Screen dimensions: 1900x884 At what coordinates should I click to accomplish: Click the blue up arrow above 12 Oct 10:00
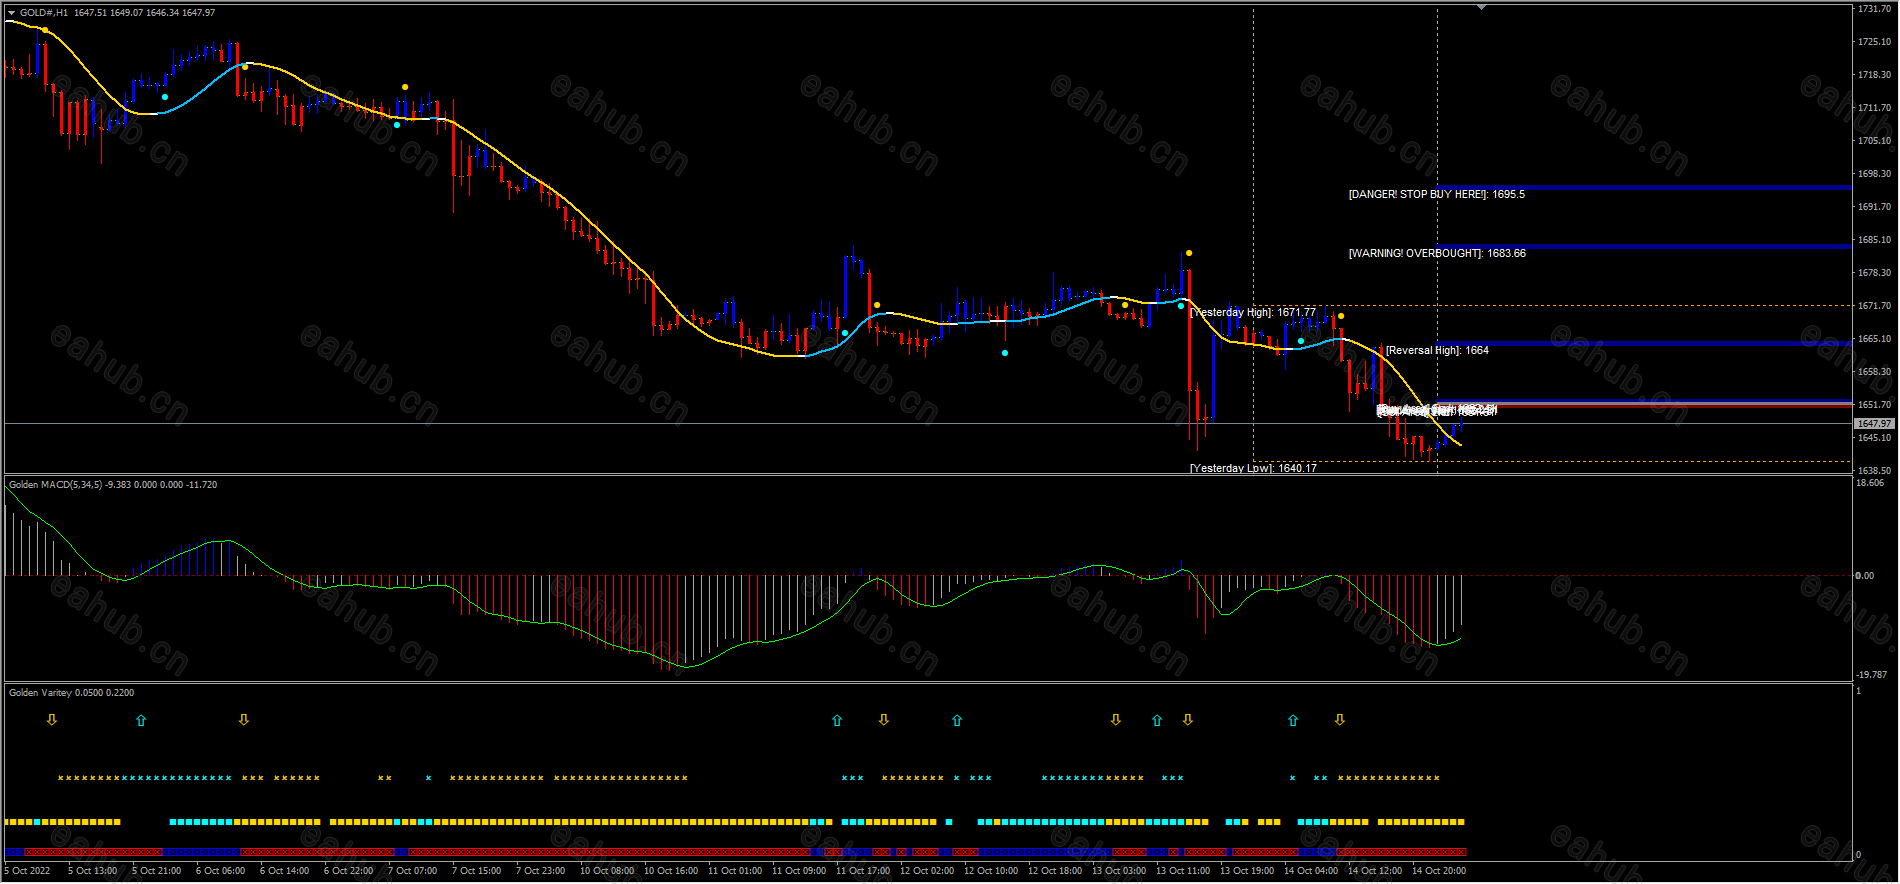pyautogui.click(x=957, y=720)
